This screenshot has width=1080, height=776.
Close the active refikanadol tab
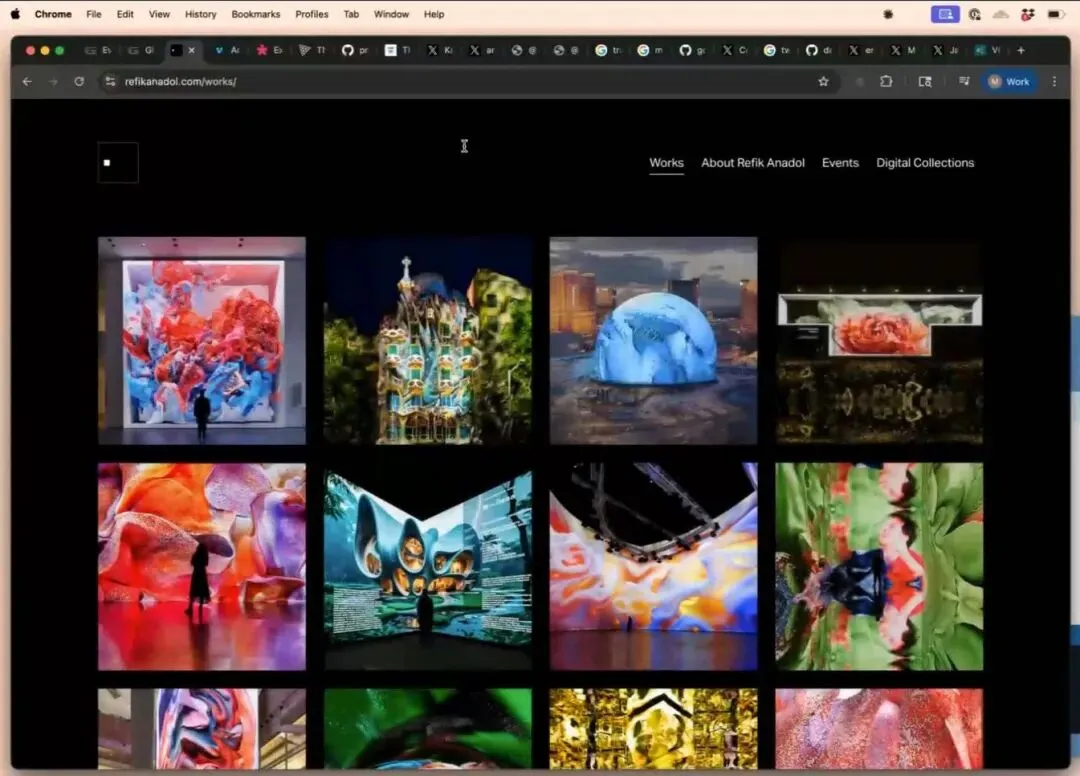point(191,50)
